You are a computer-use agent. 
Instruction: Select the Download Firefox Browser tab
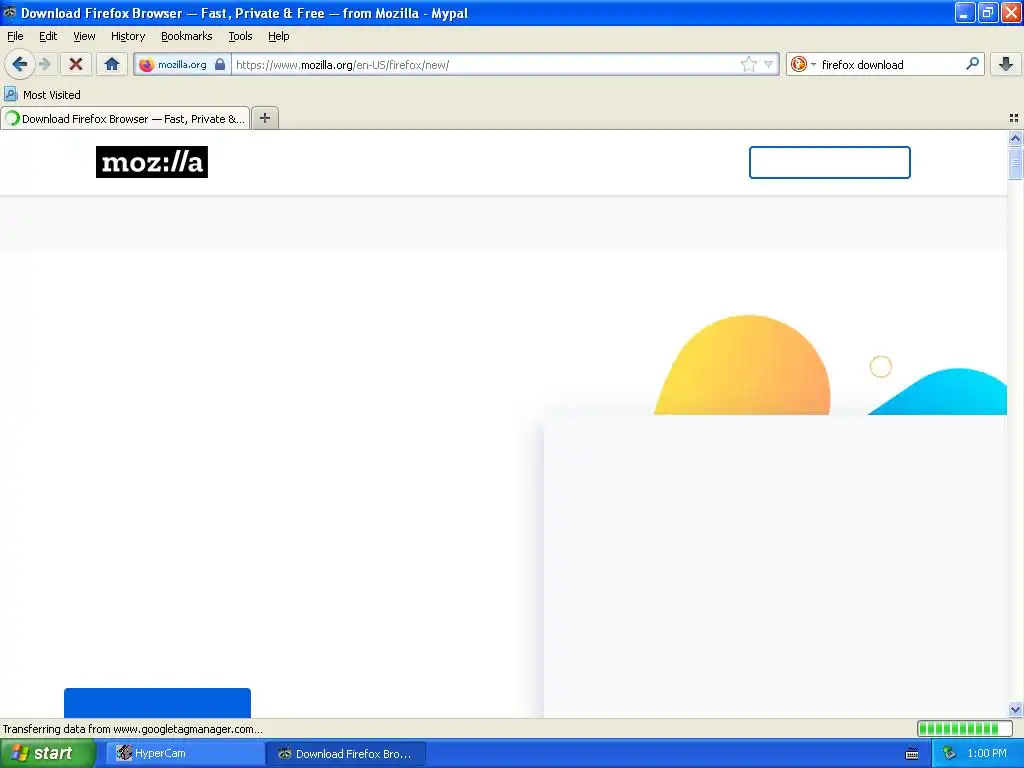125,119
